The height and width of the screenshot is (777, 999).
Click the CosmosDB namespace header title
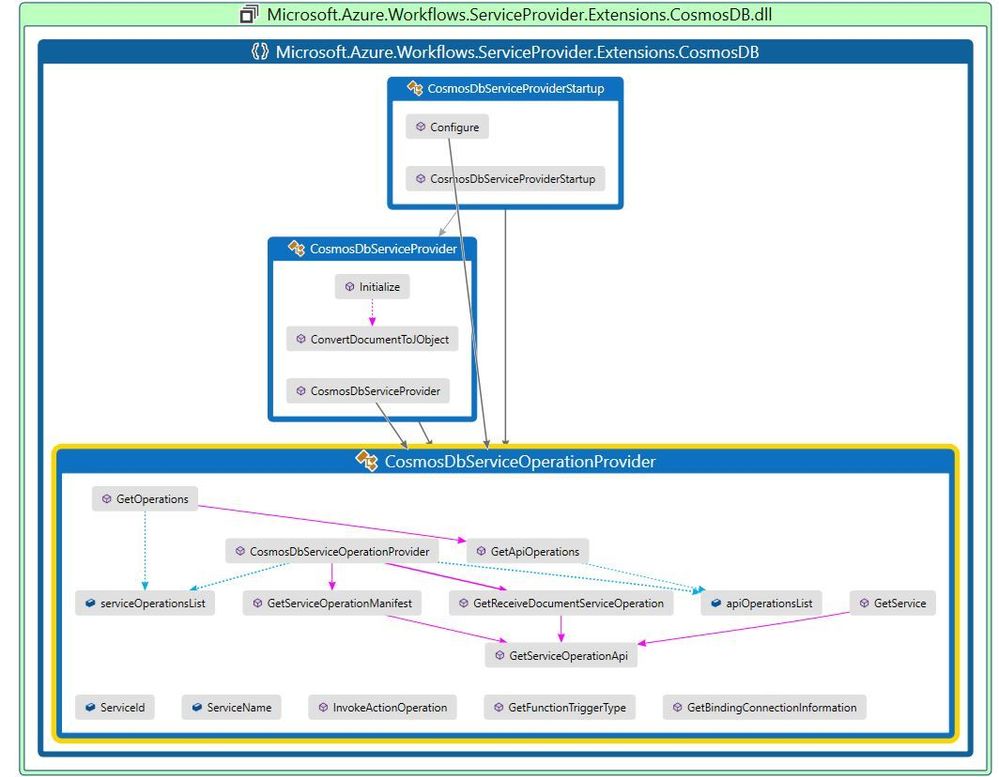[517, 52]
